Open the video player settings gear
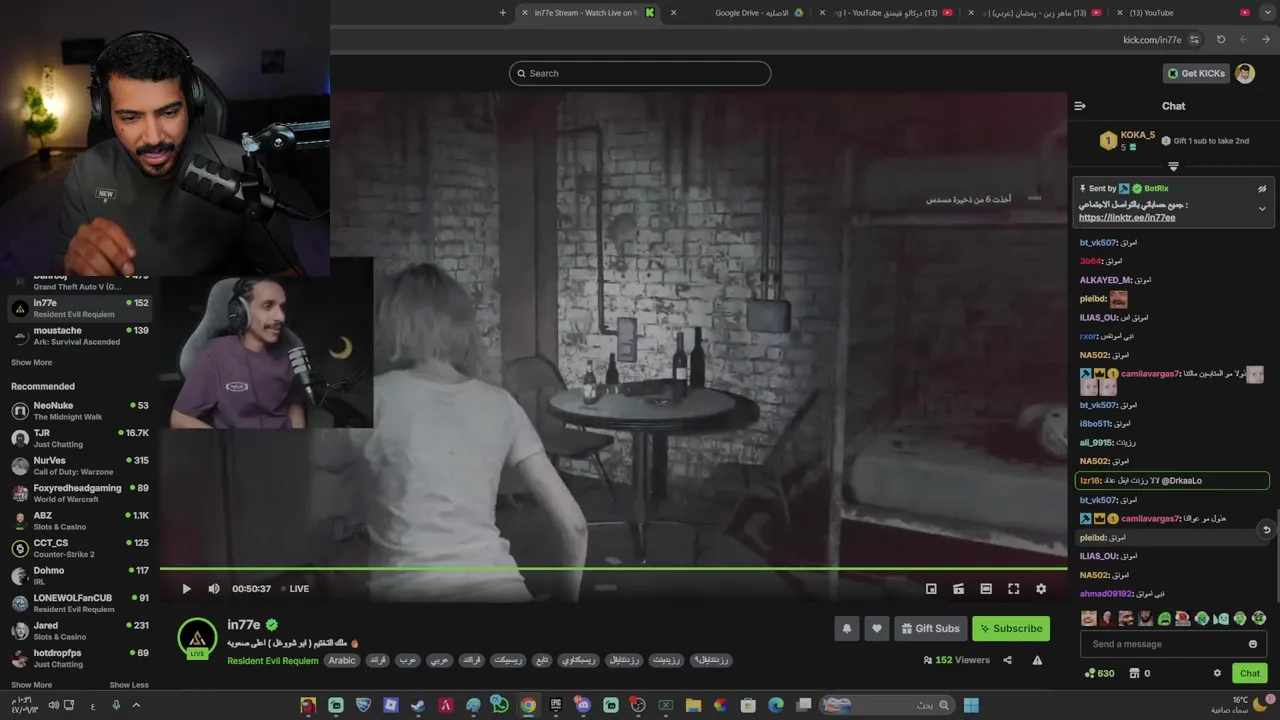The image size is (1280, 720). click(x=1041, y=589)
